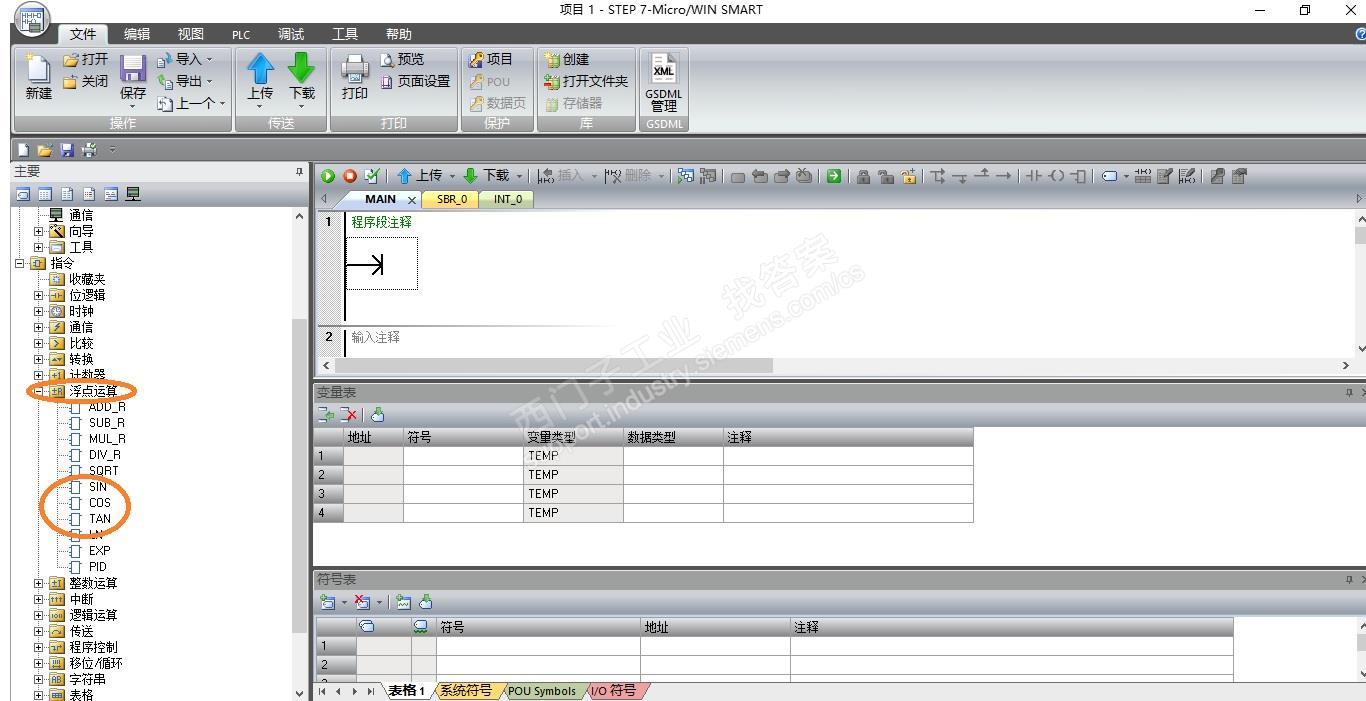
Task: Open the 调试 ribbon tab
Action: tap(291, 34)
